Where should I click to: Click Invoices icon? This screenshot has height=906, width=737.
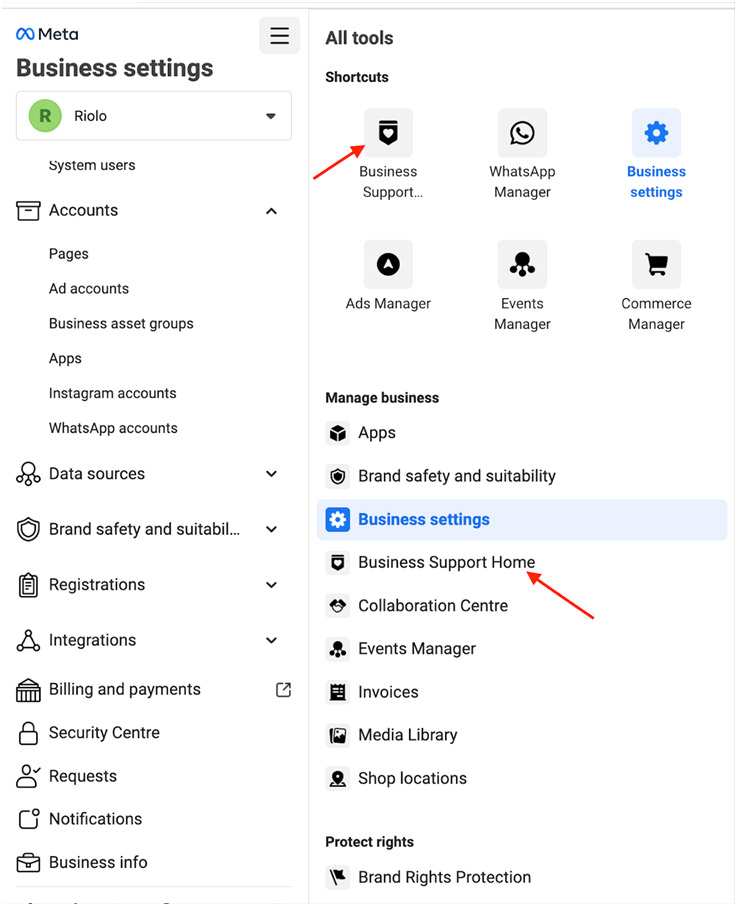(338, 692)
